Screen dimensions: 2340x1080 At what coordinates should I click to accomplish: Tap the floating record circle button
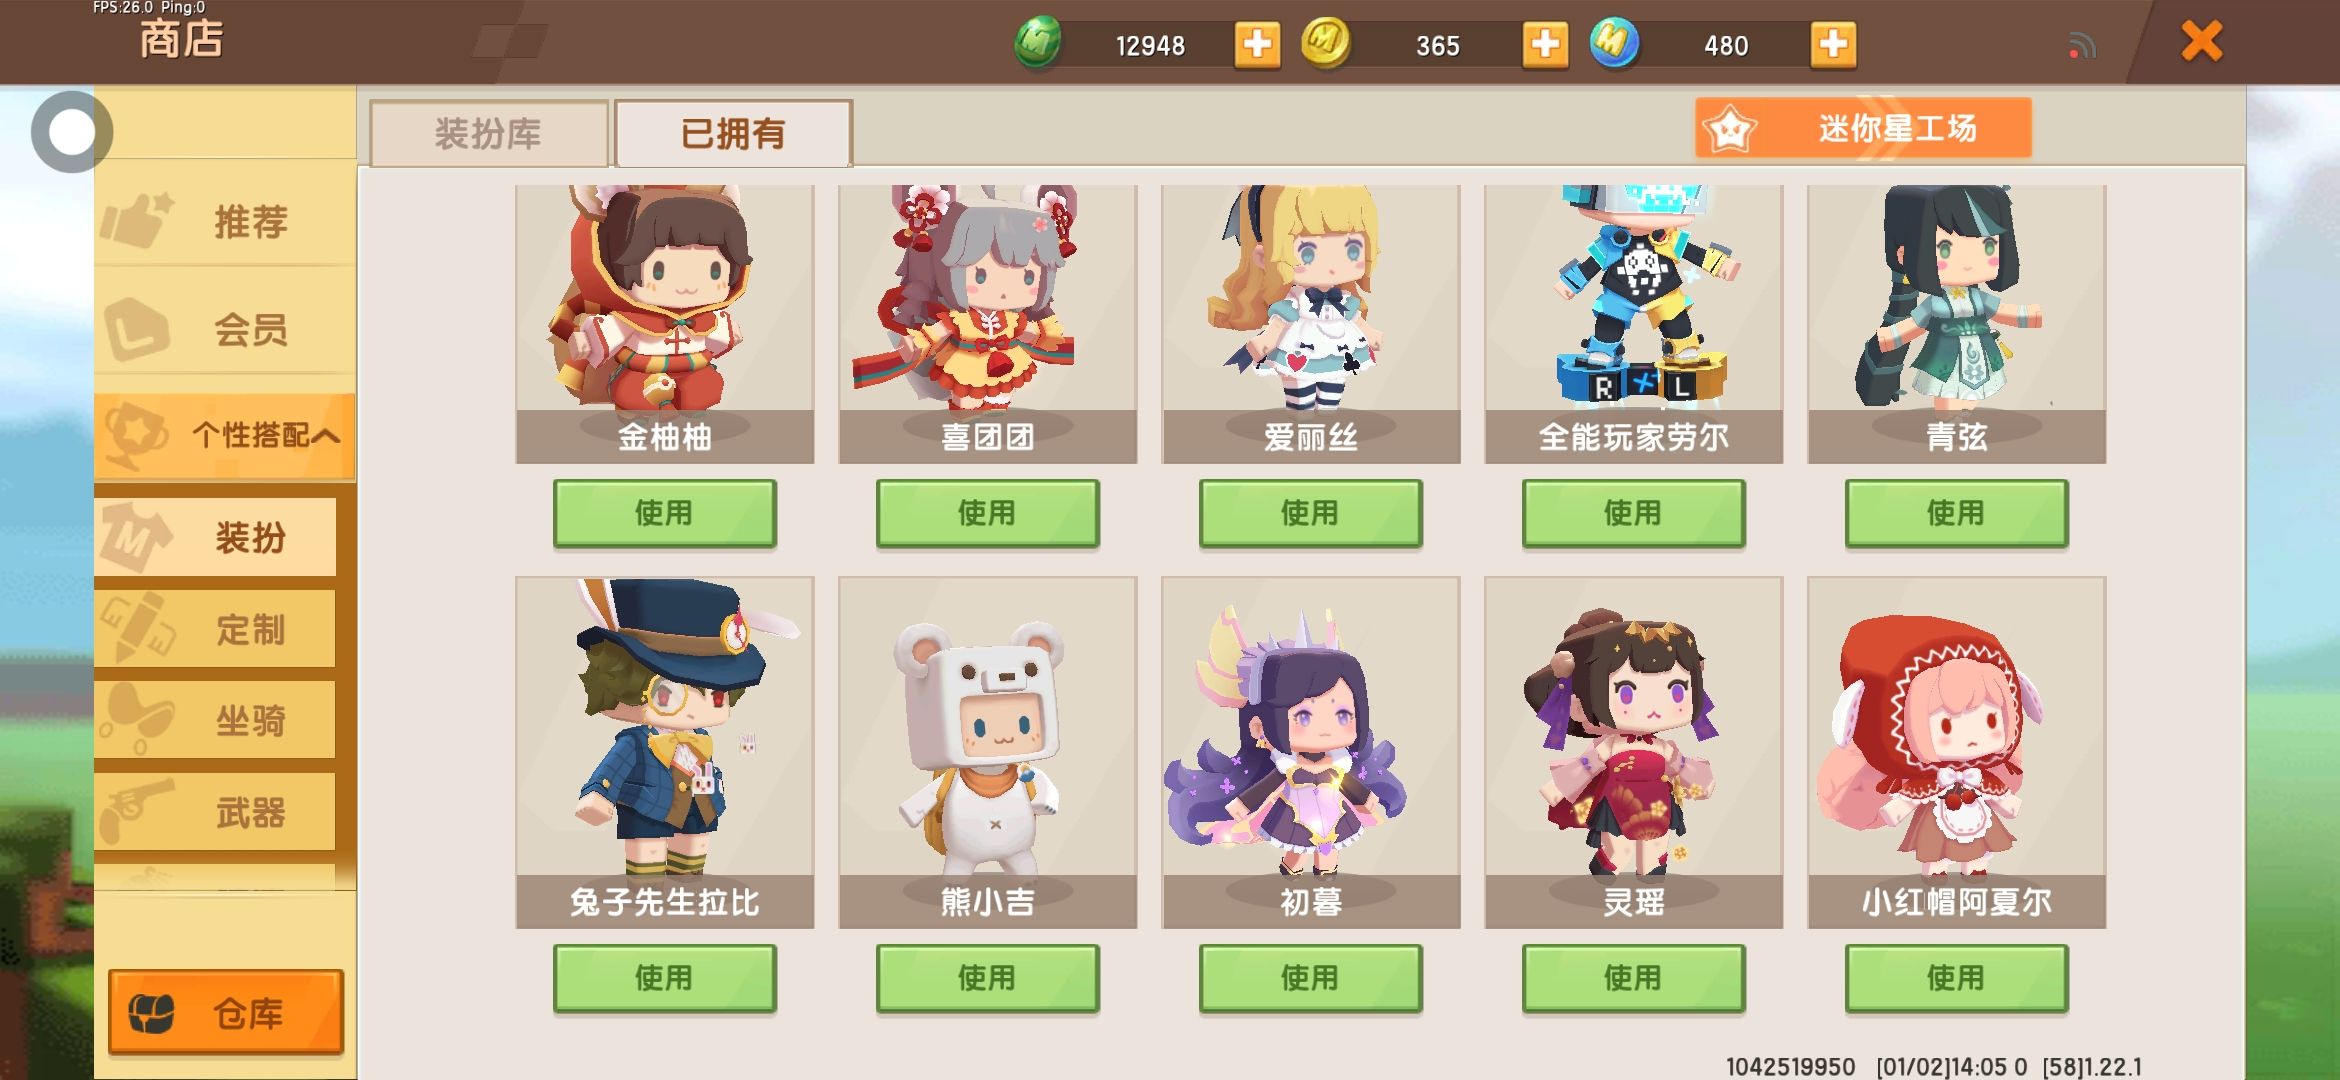pos(71,132)
